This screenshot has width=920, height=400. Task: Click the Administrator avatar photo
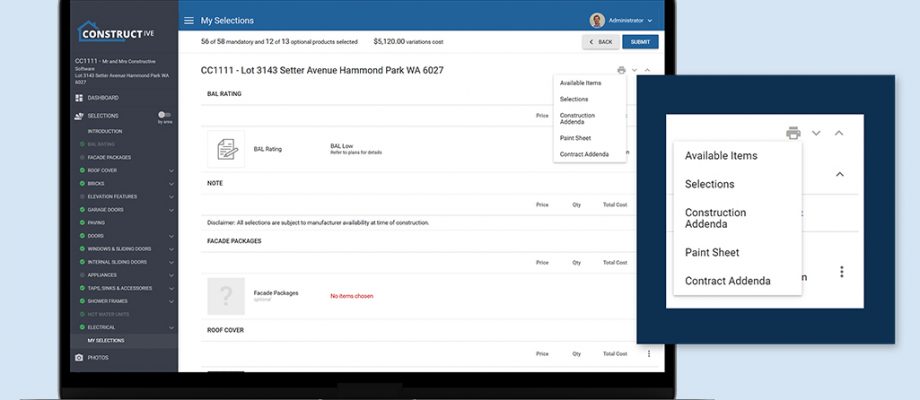(x=597, y=21)
